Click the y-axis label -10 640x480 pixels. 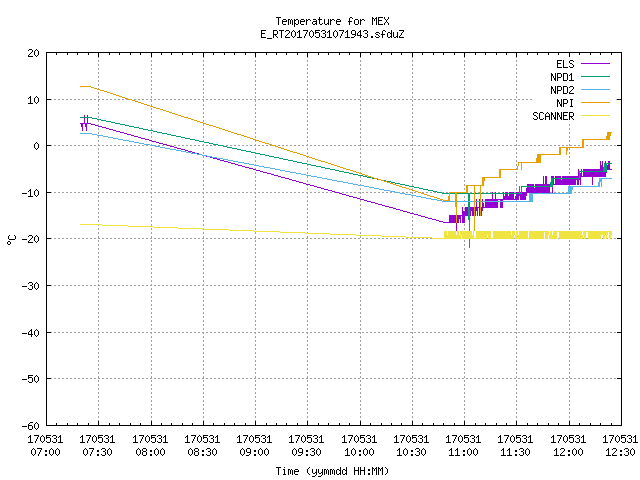(31, 193)
